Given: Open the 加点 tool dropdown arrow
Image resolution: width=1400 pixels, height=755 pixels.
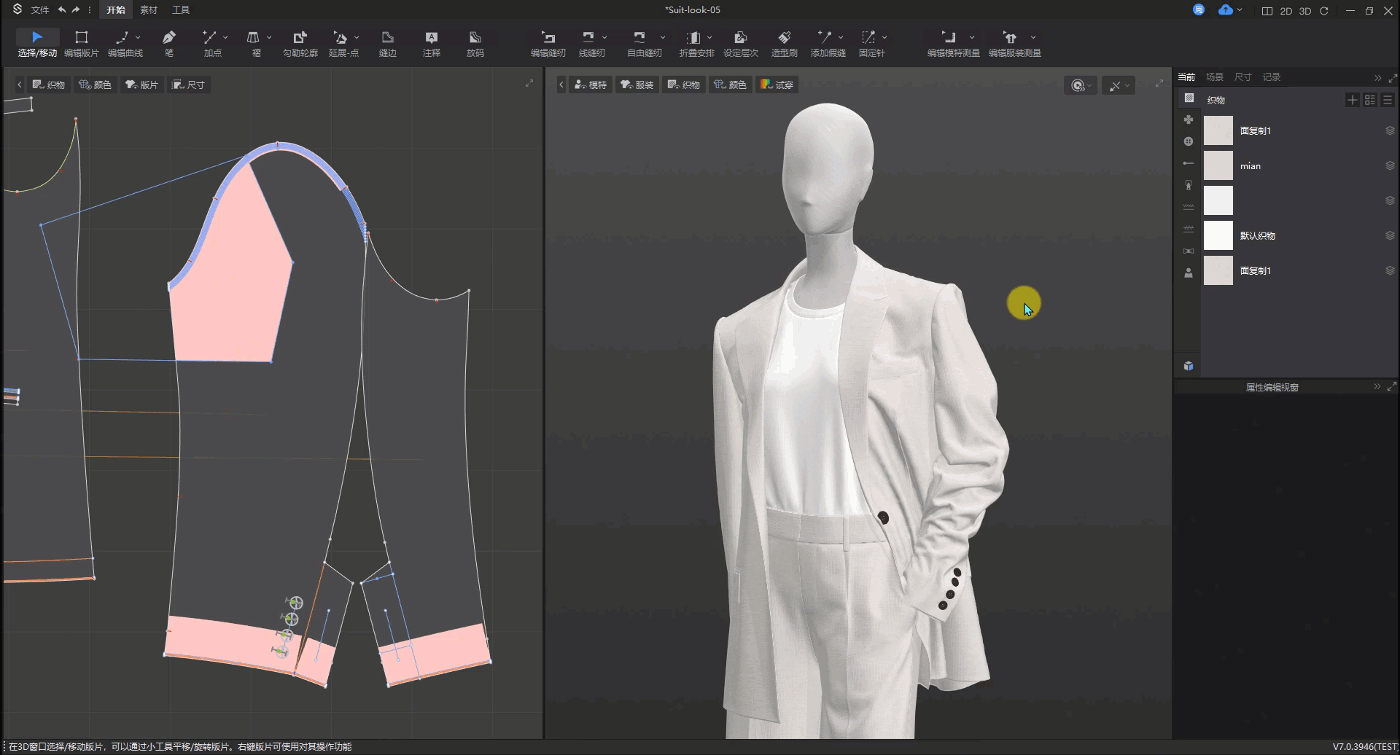Looking at the screenshot, I should (x=225, y=38).
